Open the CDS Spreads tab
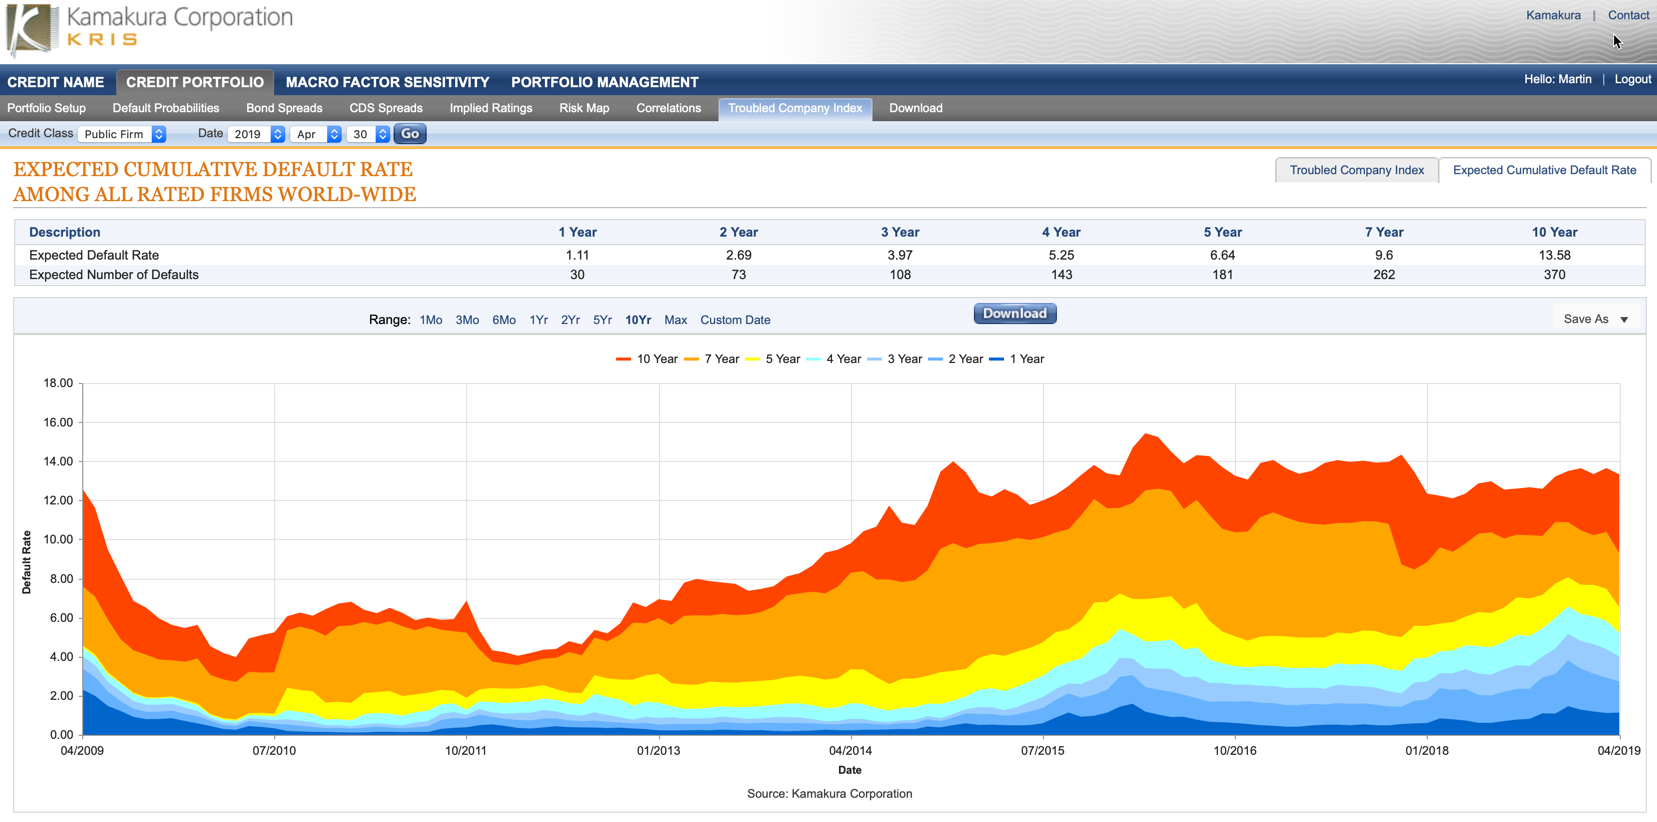The width and height of the screenshot is (1657, 822). click(x=386, y=108)
